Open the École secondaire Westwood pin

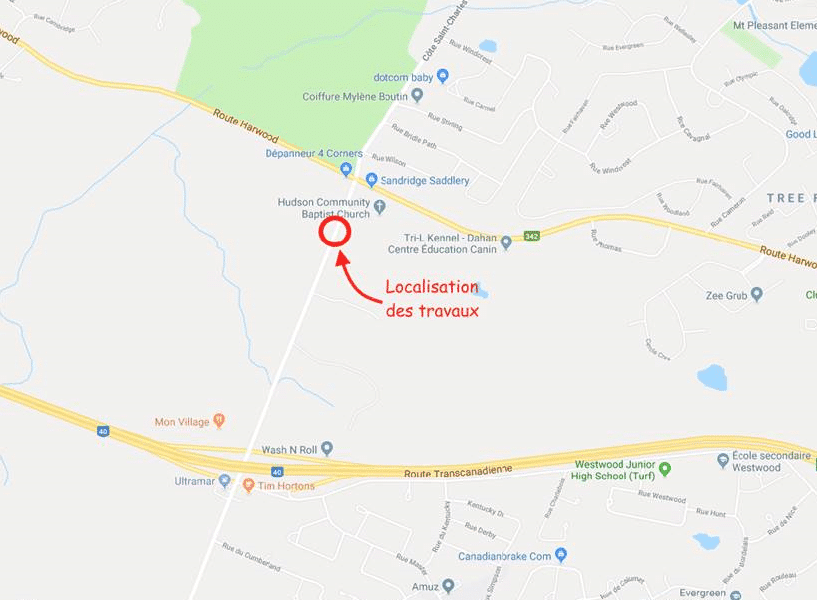[723, 460]
